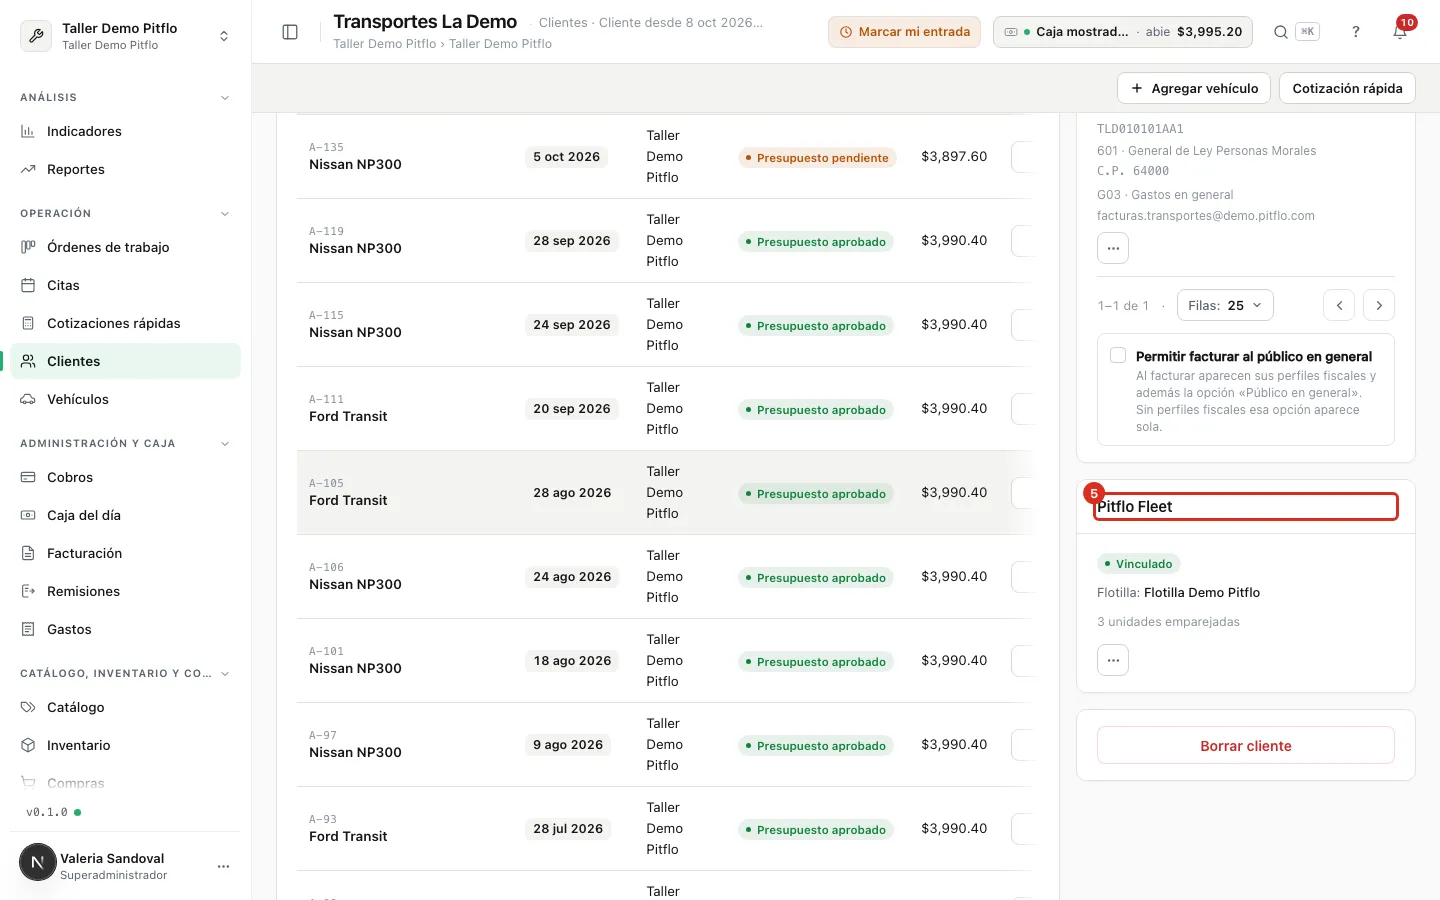Click the N user avatar
The width and height of the screenshot is (1440, 900).
38,862
